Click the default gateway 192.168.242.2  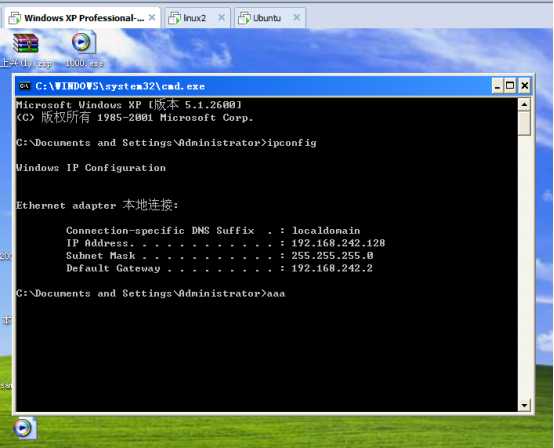point(332,268)
